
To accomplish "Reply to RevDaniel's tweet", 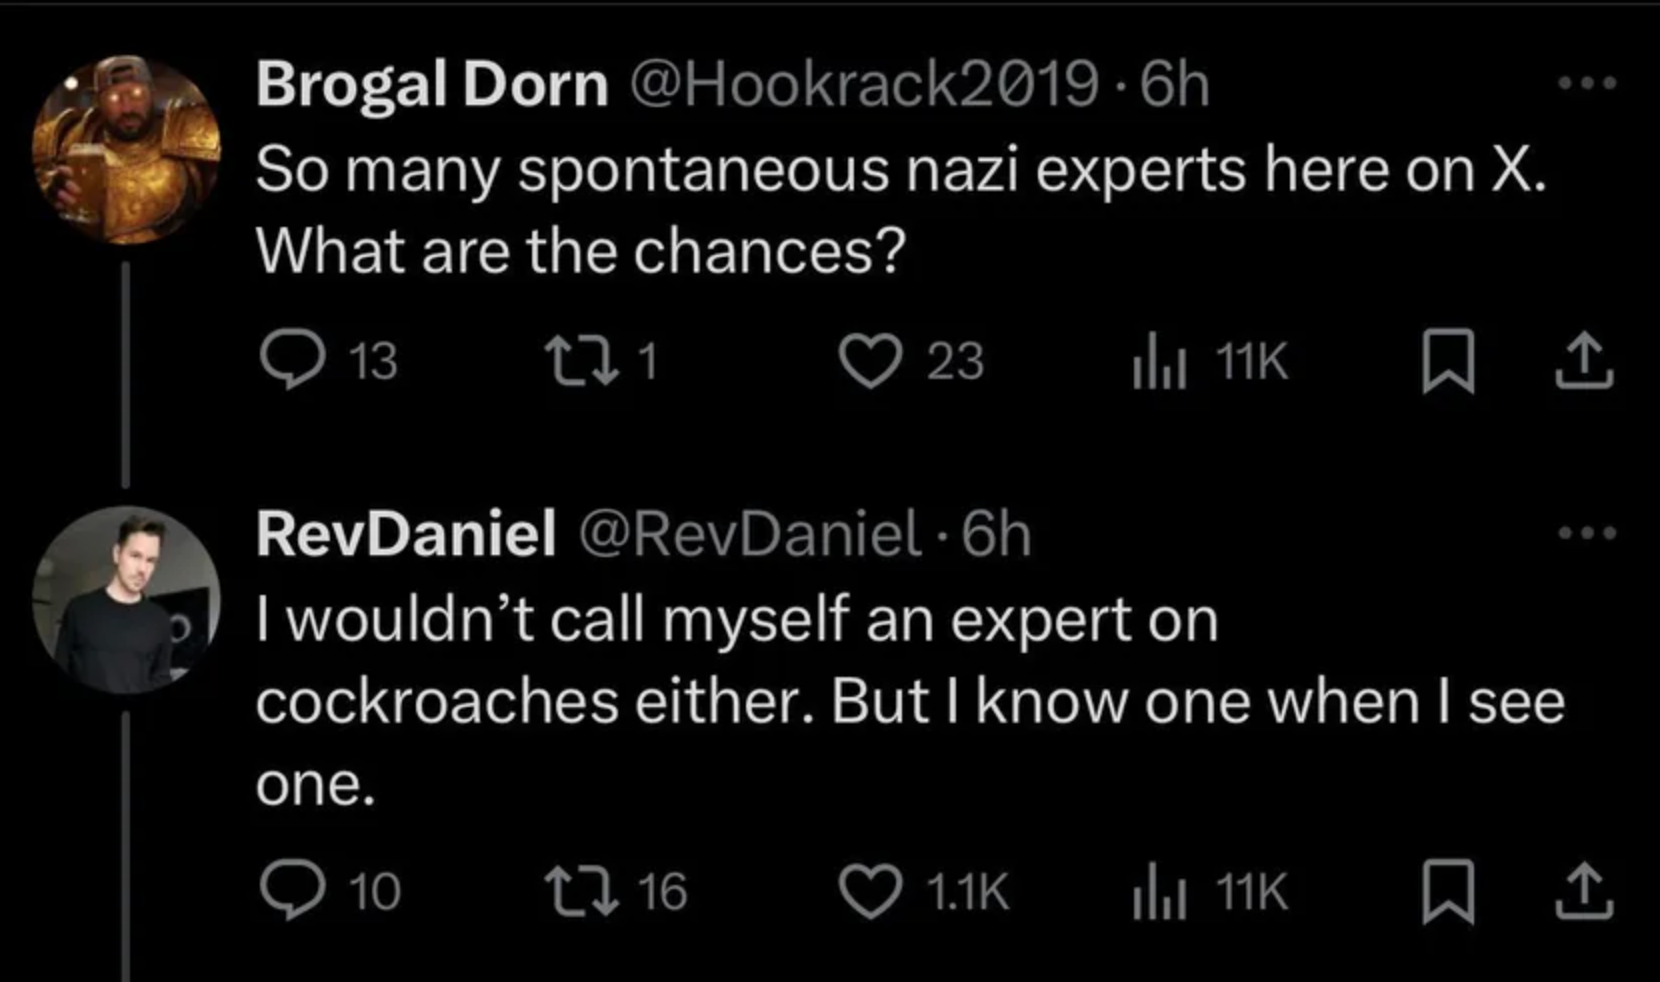I will [292, 890].
